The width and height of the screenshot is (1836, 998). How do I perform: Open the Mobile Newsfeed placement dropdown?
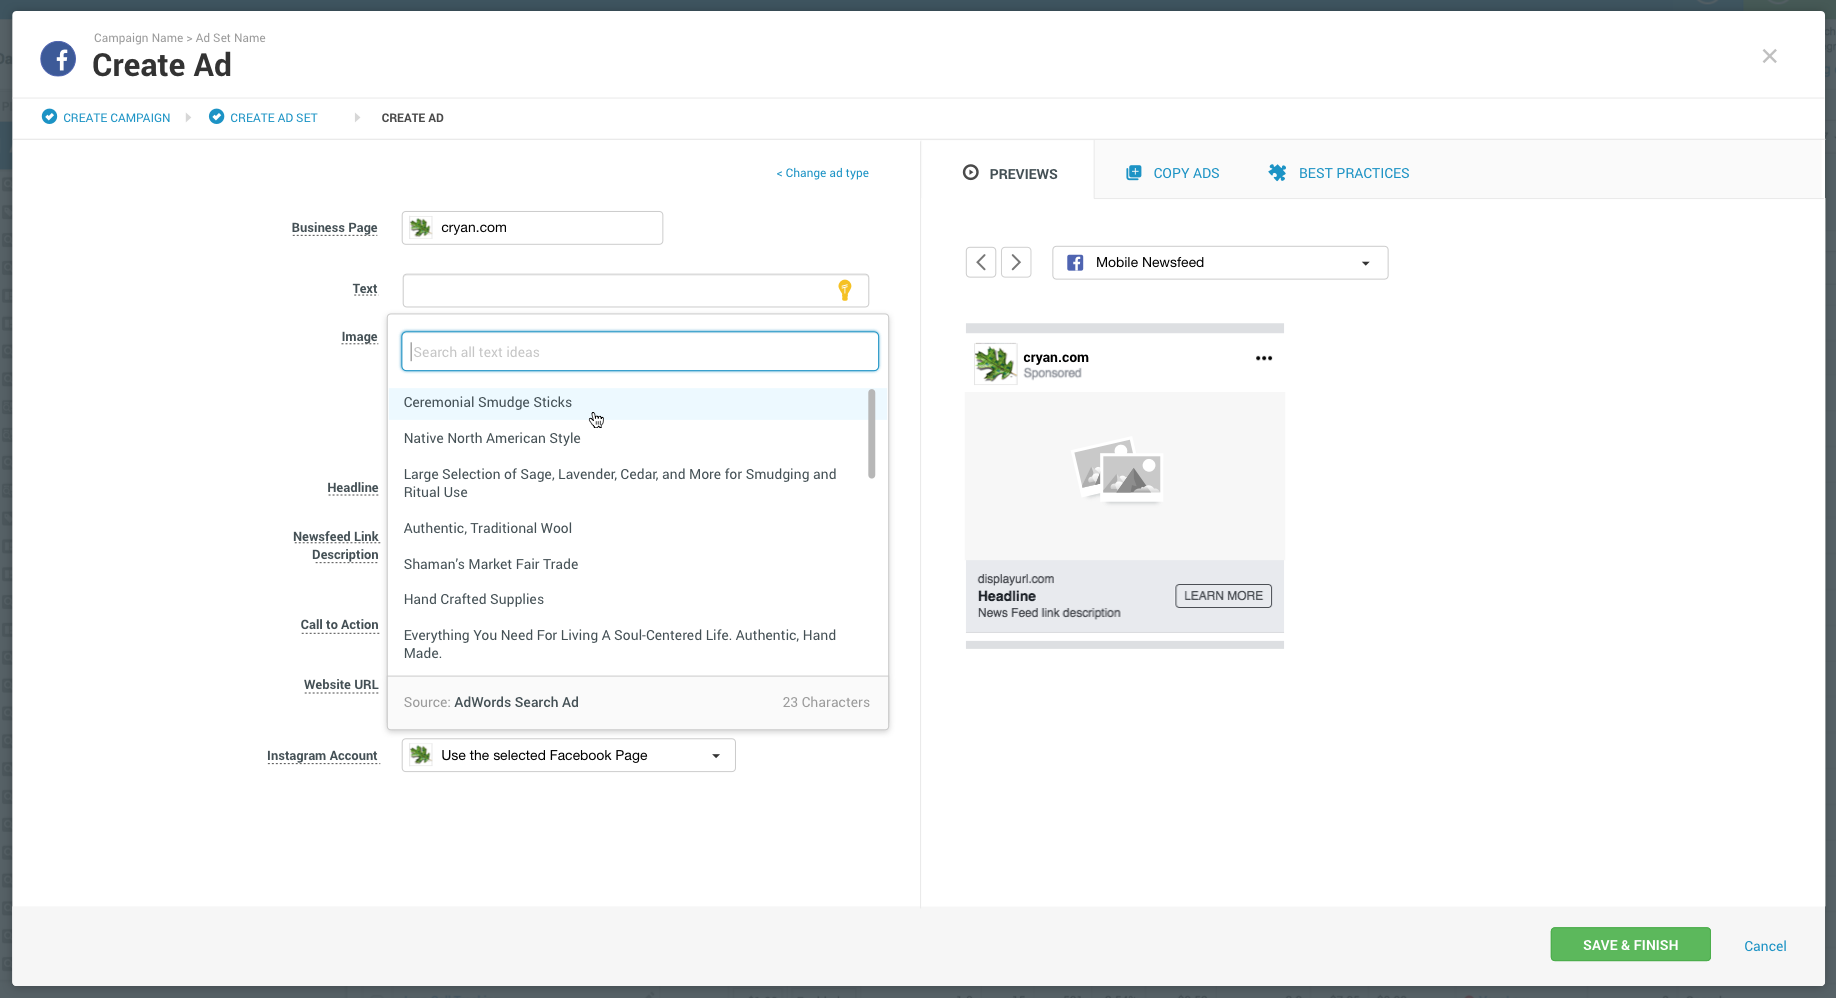[1220, 263]
